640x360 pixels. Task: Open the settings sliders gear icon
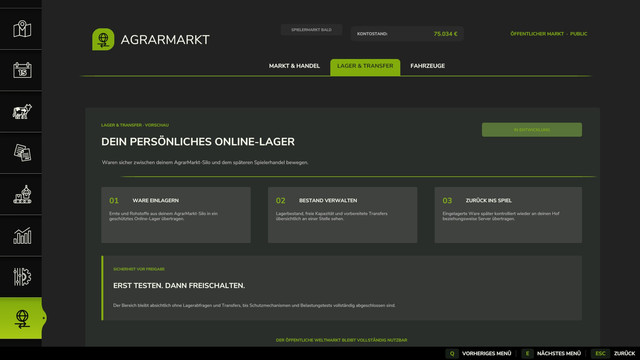click(22, 276)
